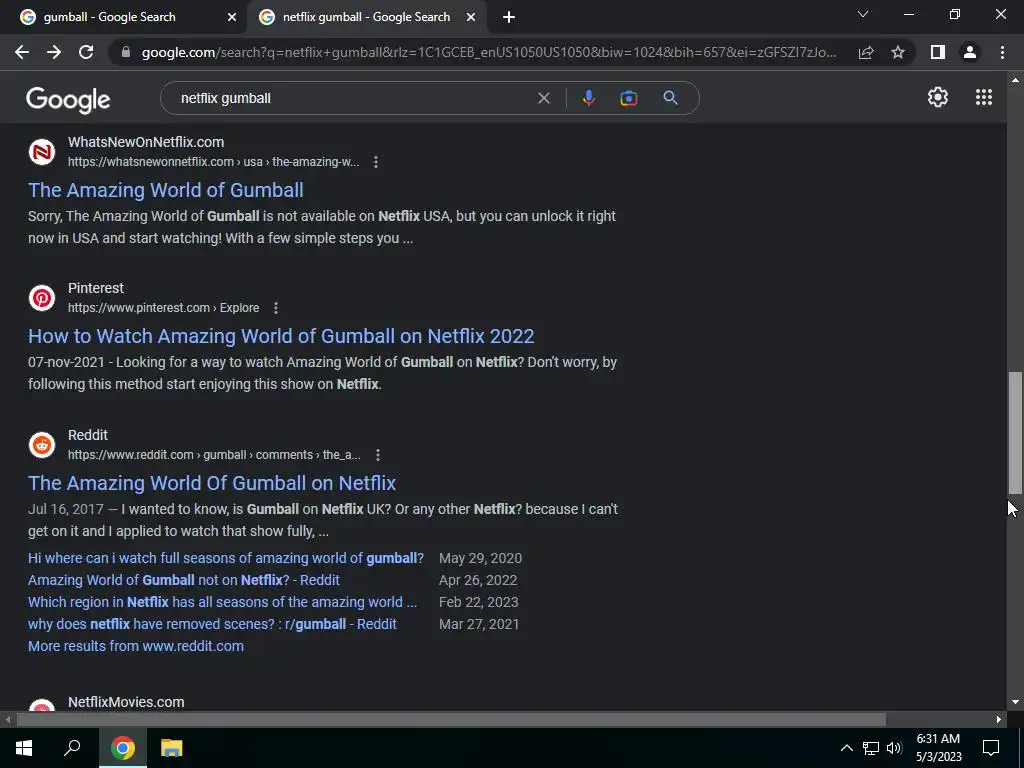The image size is (1024, 768).
Task: Click the scroll up arrow
Action: point(1015,80)
